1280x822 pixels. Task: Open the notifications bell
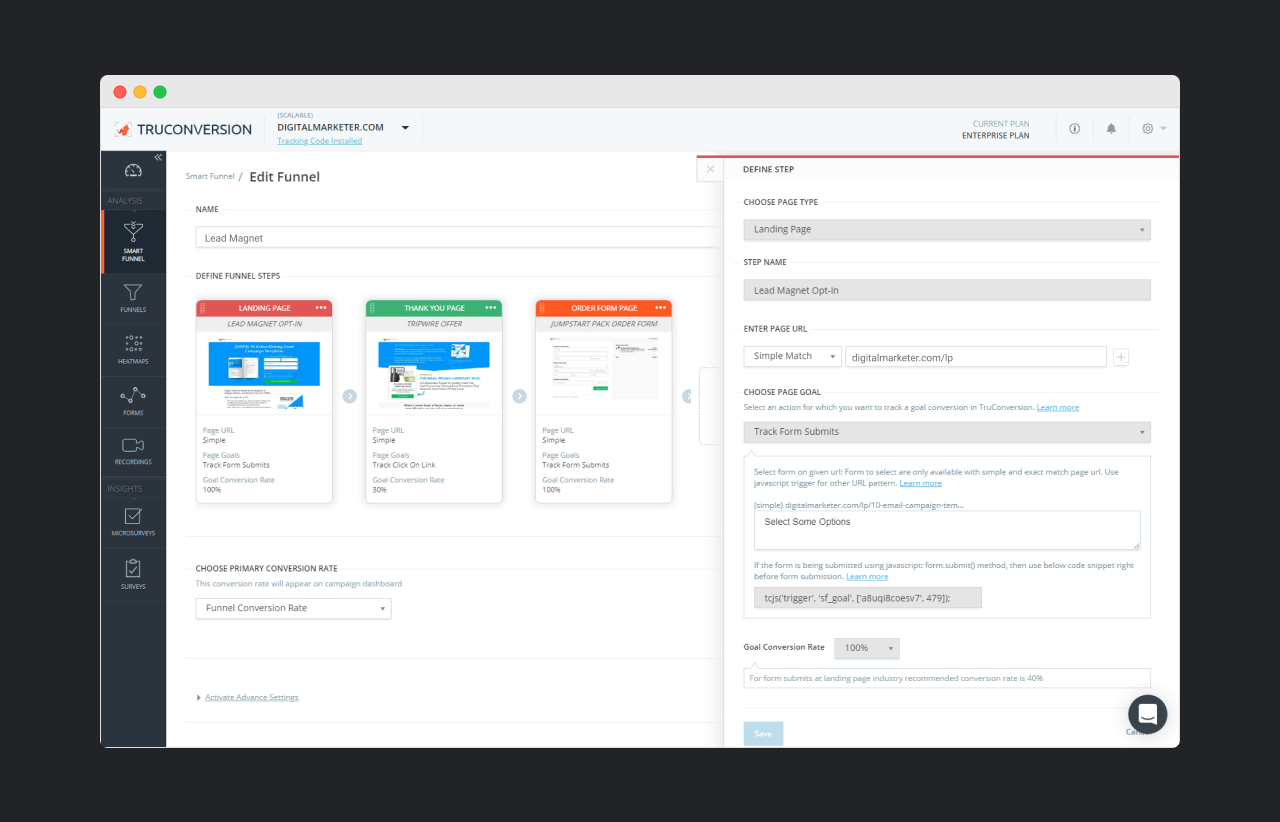click(x=1111, y=129)
